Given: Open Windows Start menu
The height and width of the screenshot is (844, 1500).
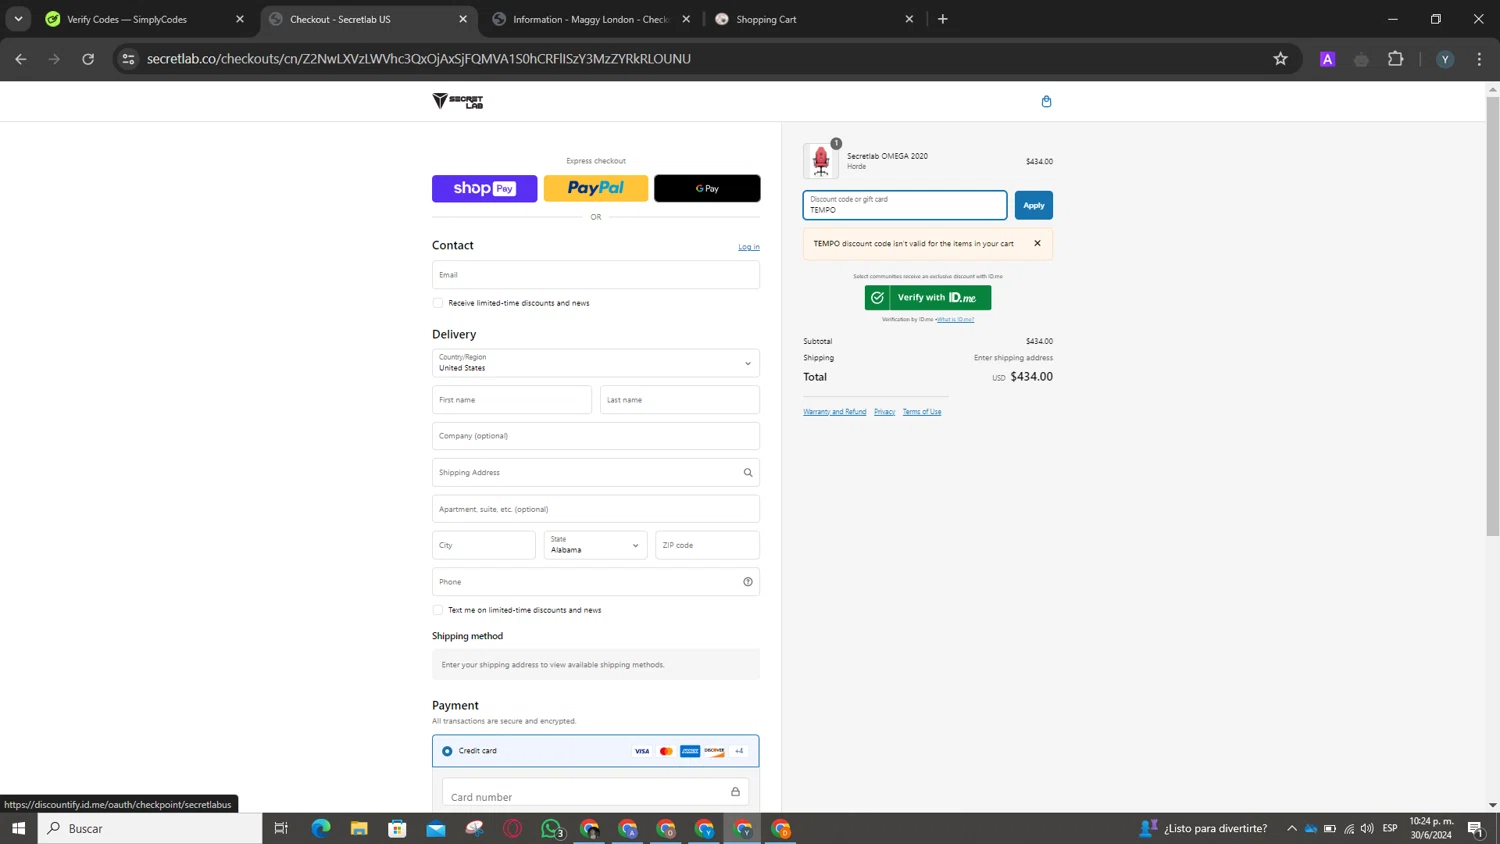Looking at the screenshot, I should click(x=18, y=828).
